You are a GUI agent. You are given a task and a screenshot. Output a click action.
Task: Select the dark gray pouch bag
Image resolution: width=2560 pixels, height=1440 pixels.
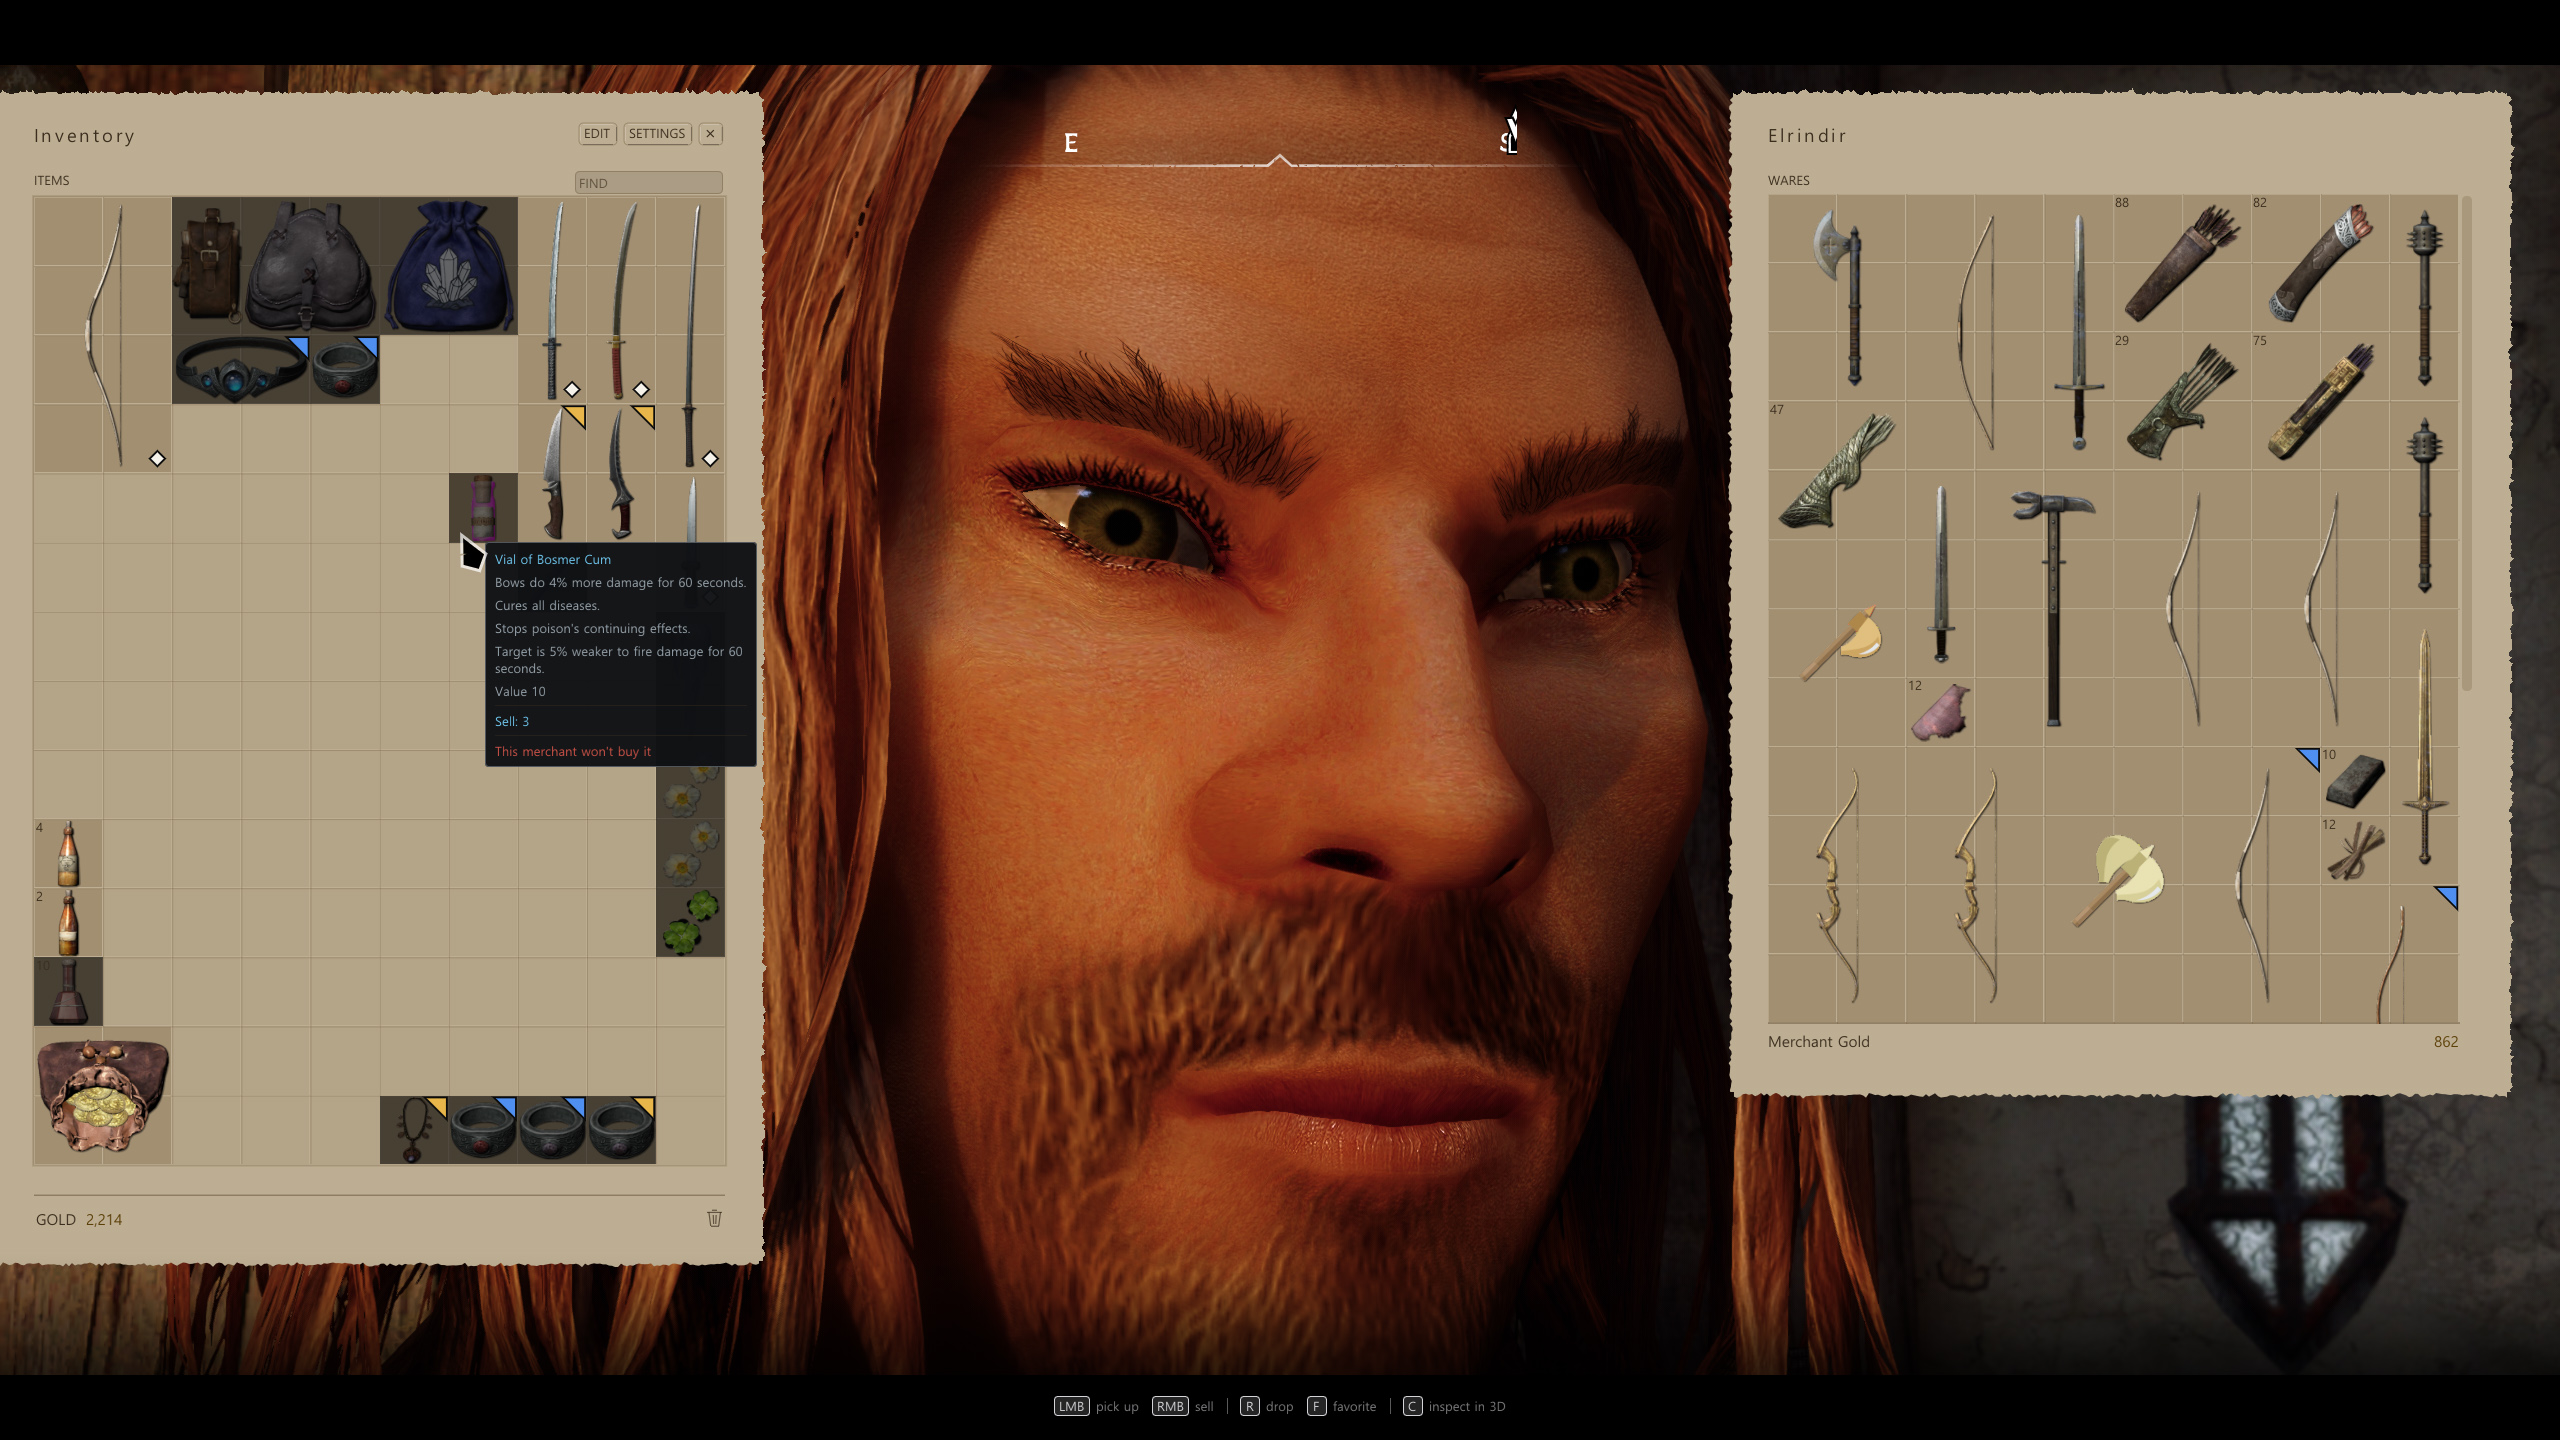tap(310, 266)
